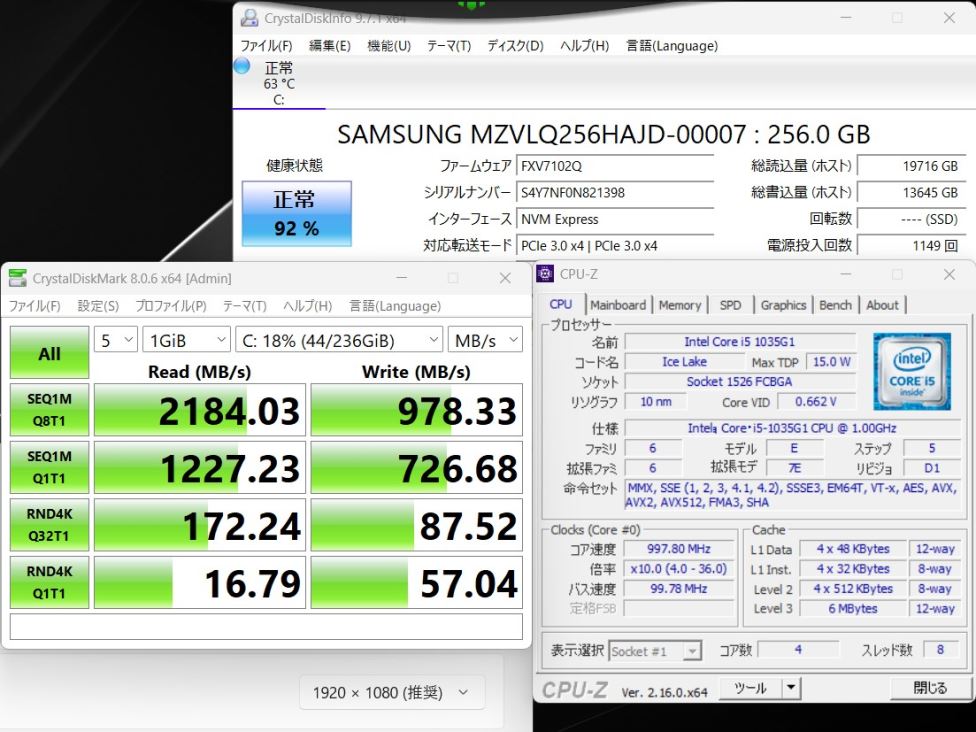Click the CPU-Z title bar chip icon
976x732 pixels.
(545, 274)
